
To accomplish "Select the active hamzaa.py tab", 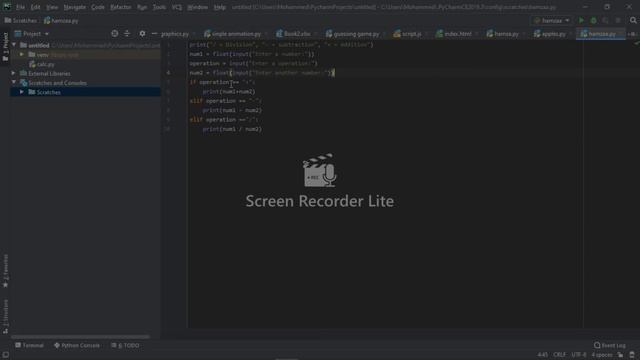I will pos(600,34).
